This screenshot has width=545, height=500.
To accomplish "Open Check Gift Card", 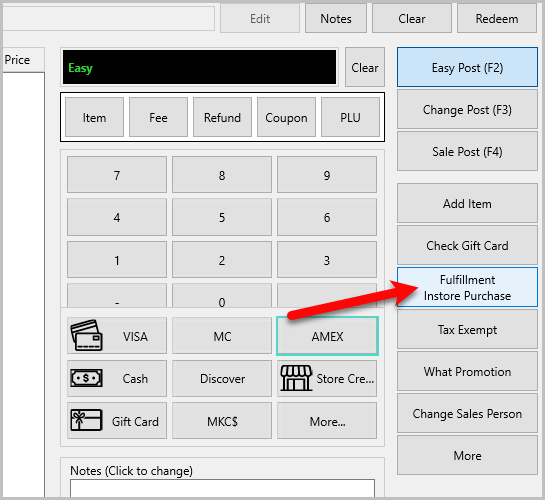I will pos(467,245).
